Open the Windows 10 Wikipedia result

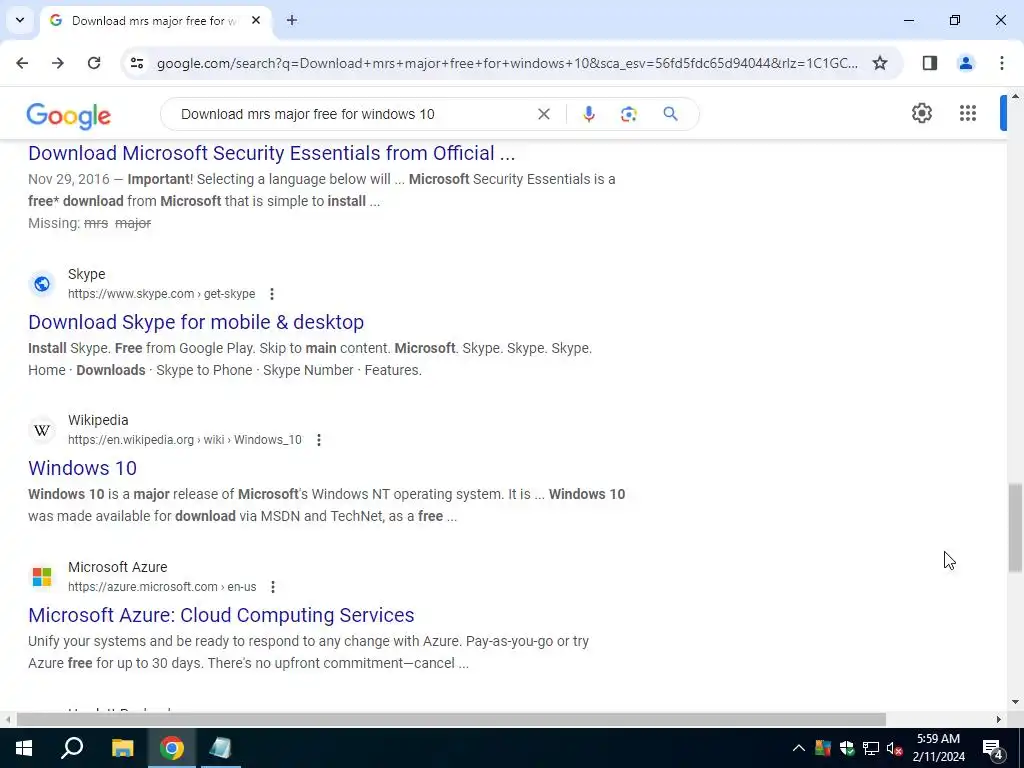click(x=82, y=468)
